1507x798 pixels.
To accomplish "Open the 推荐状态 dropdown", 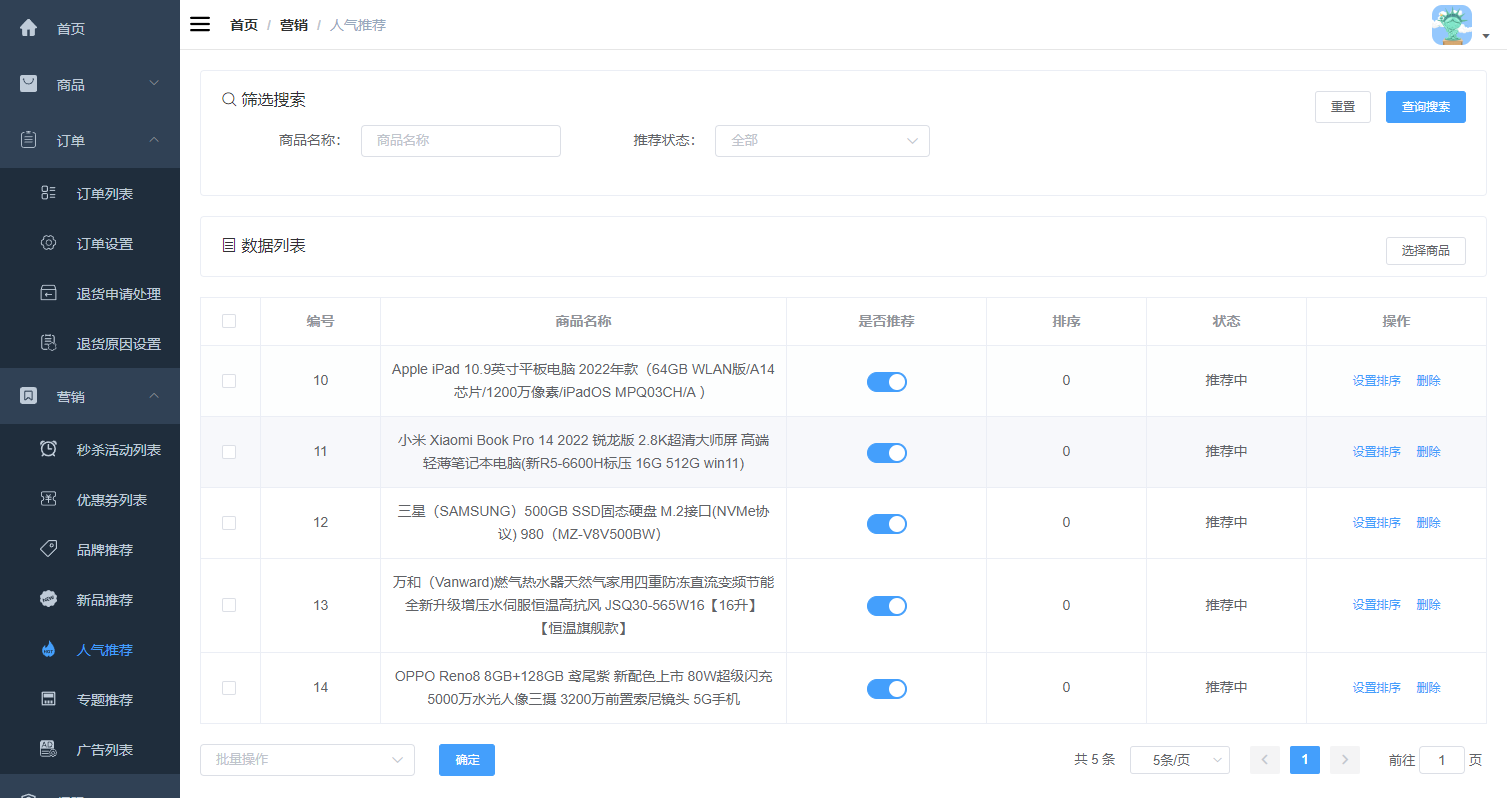I will [822, 141].
